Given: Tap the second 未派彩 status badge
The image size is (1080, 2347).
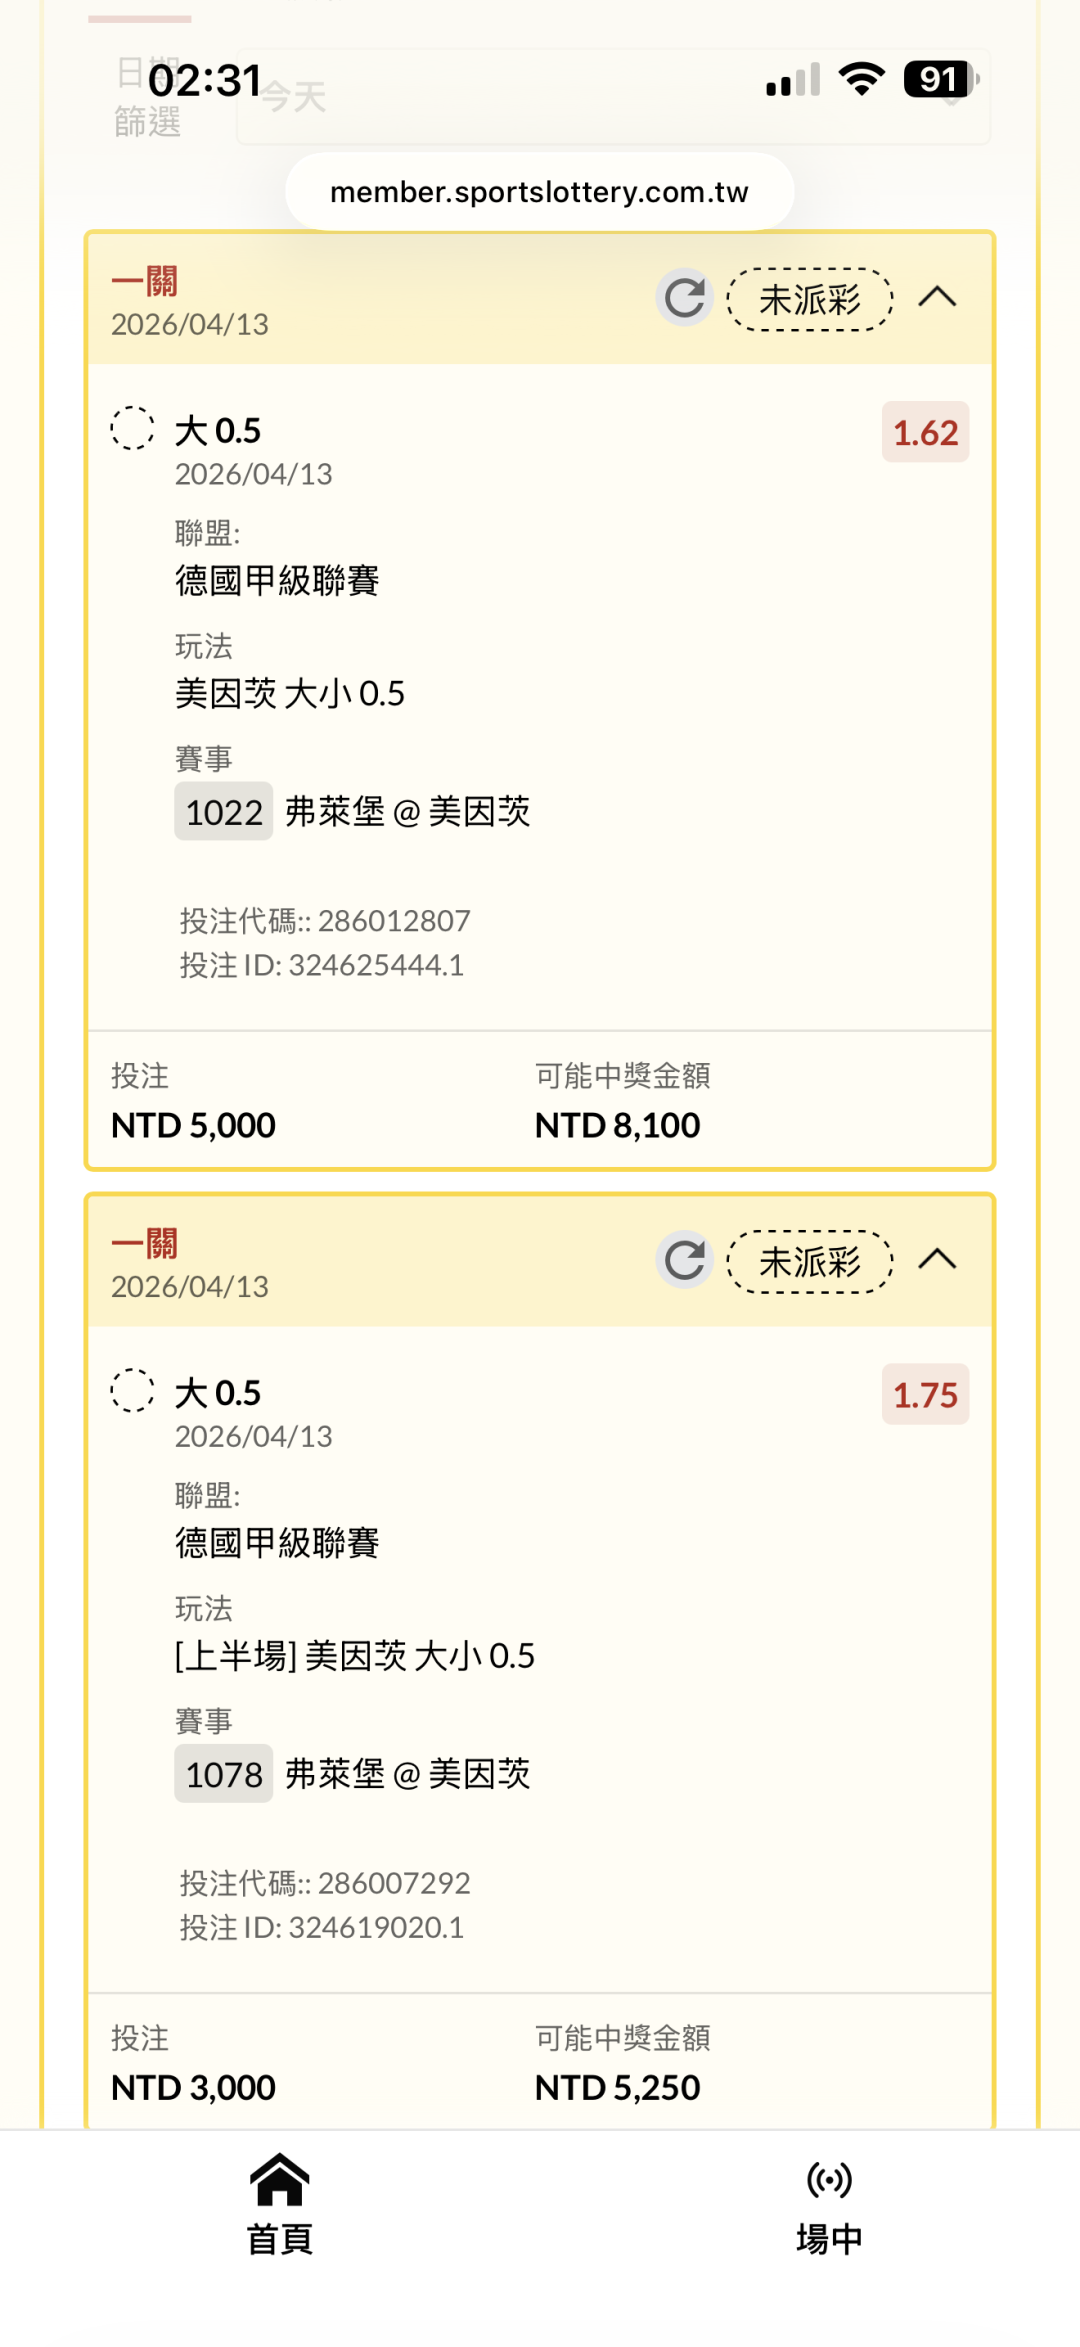Looking at the screenshot, I should pyautogui.click(x=810, y=1262).
